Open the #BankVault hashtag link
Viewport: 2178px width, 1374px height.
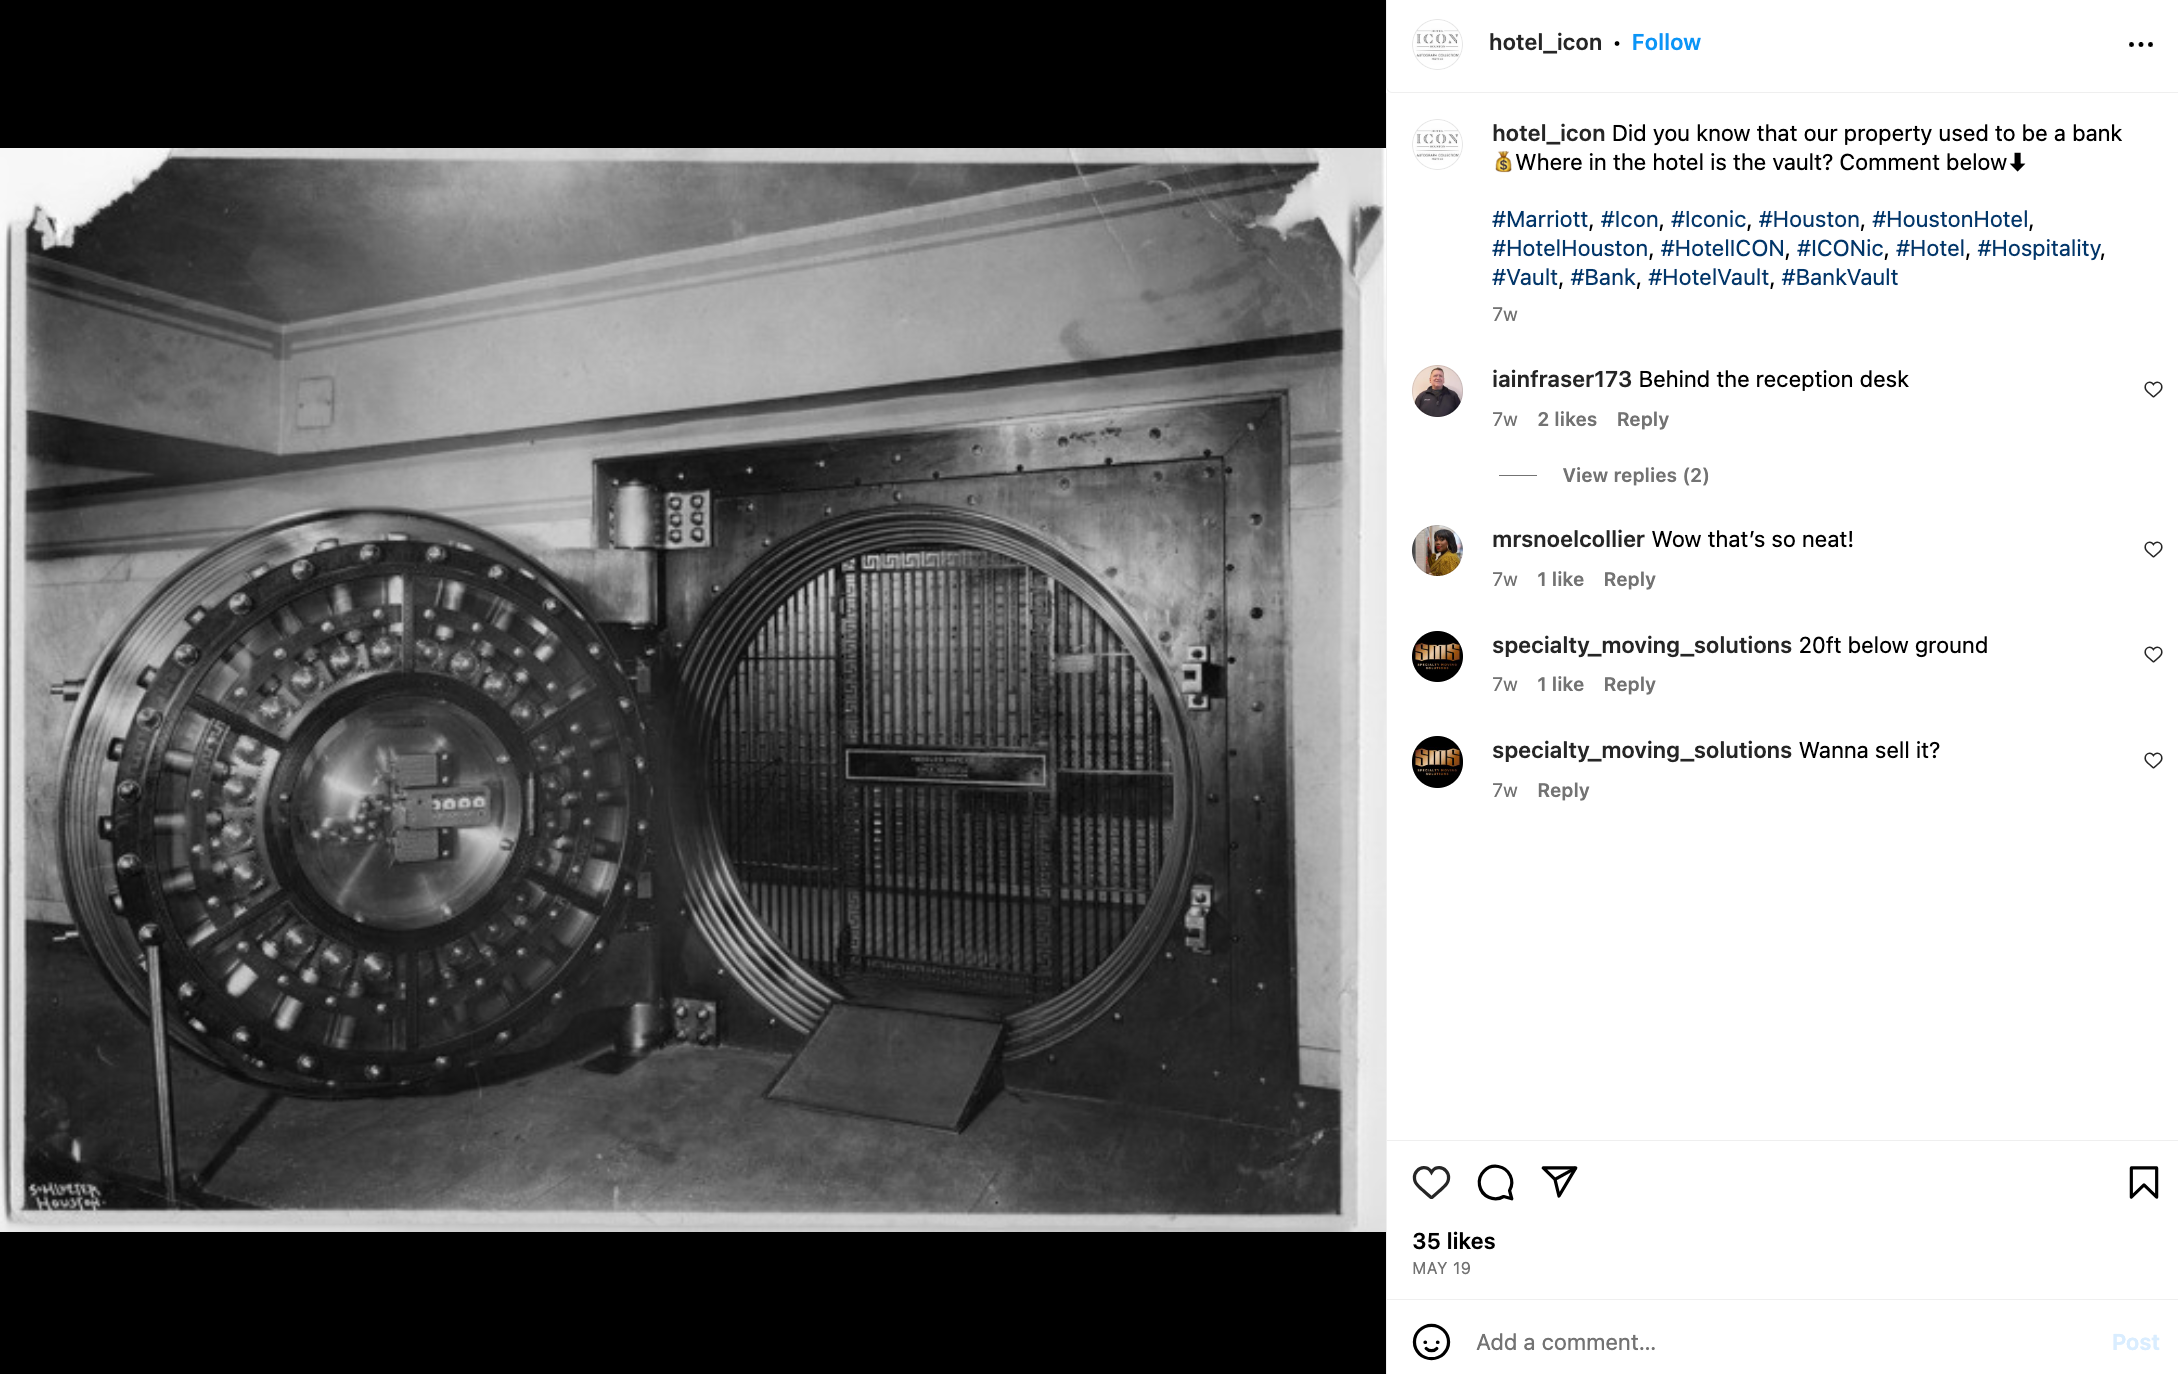tap(1839, 277)
